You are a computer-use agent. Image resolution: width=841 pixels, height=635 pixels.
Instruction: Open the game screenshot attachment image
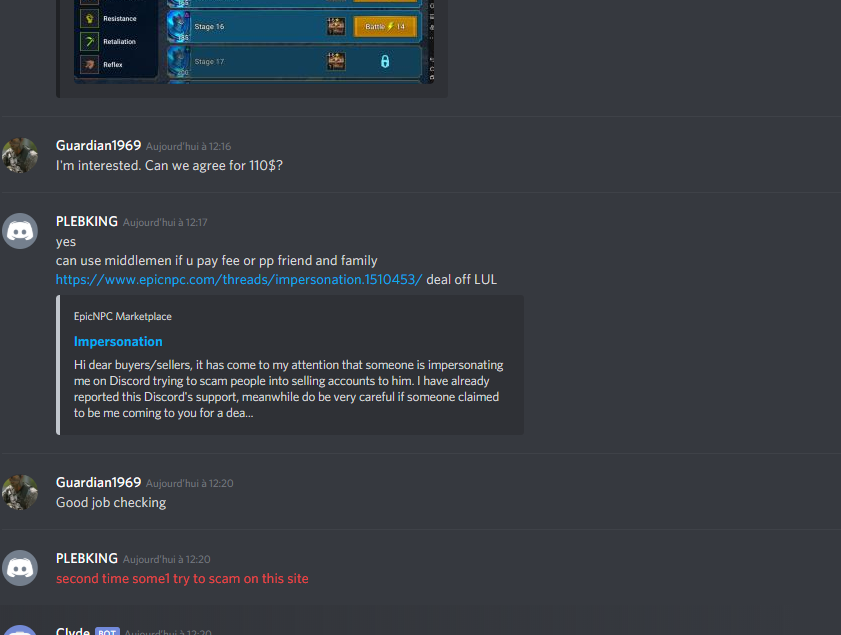[254, 41]
